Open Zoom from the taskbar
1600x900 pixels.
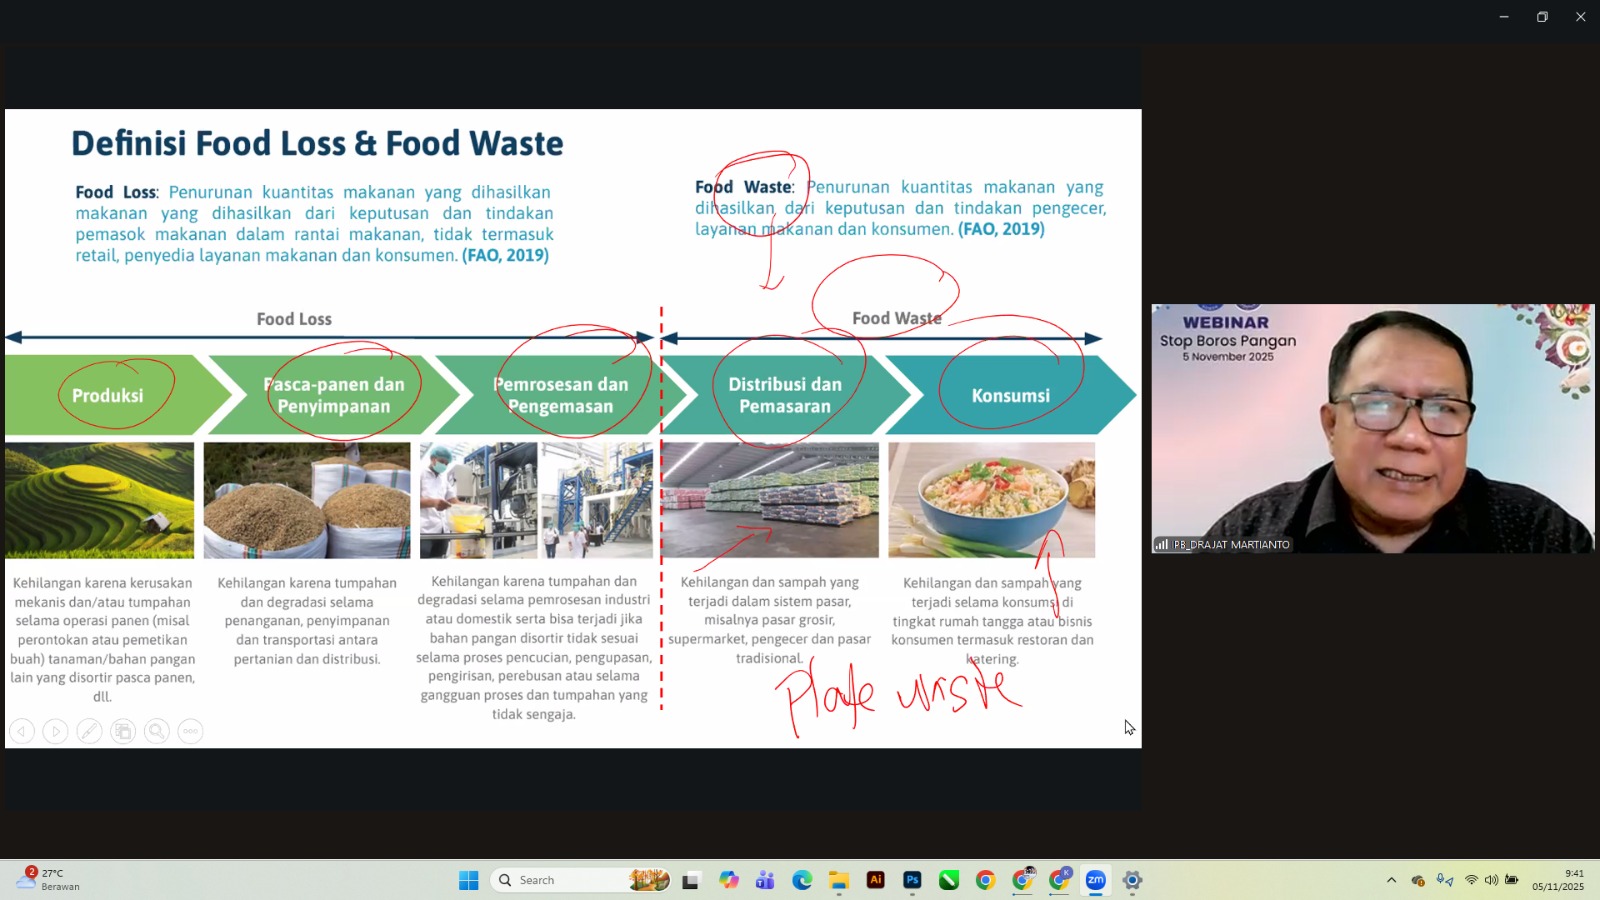1096,880
